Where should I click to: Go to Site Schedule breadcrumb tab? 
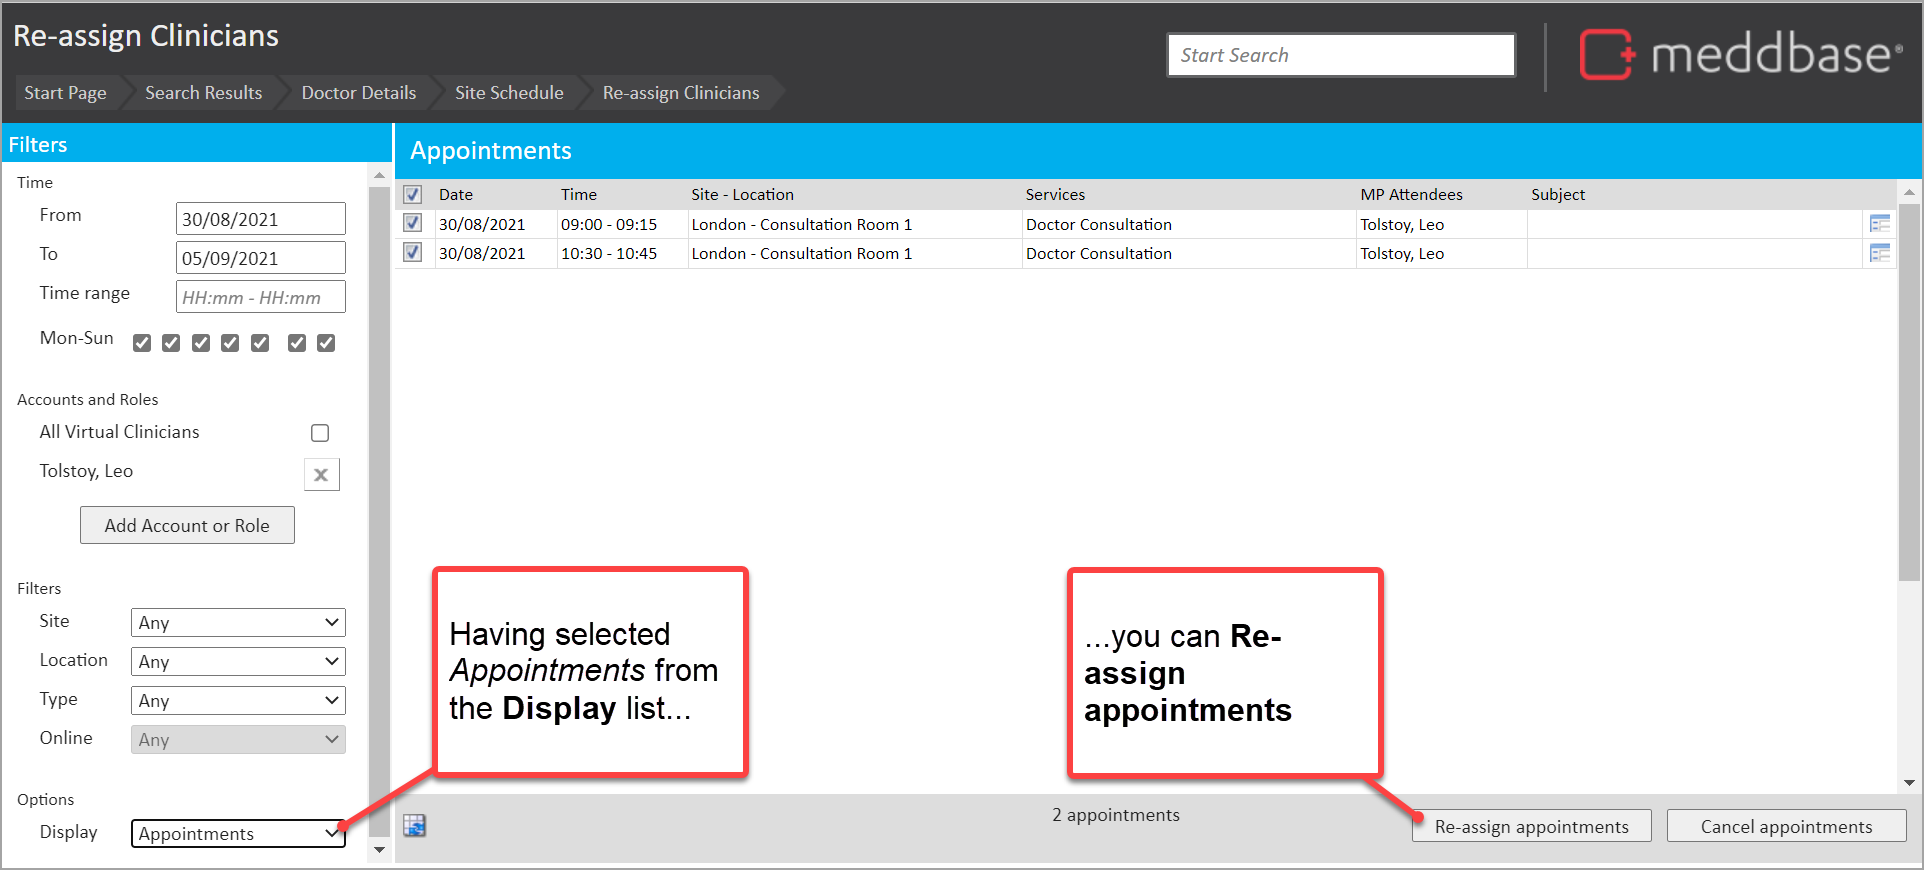[x=509, y=93]
